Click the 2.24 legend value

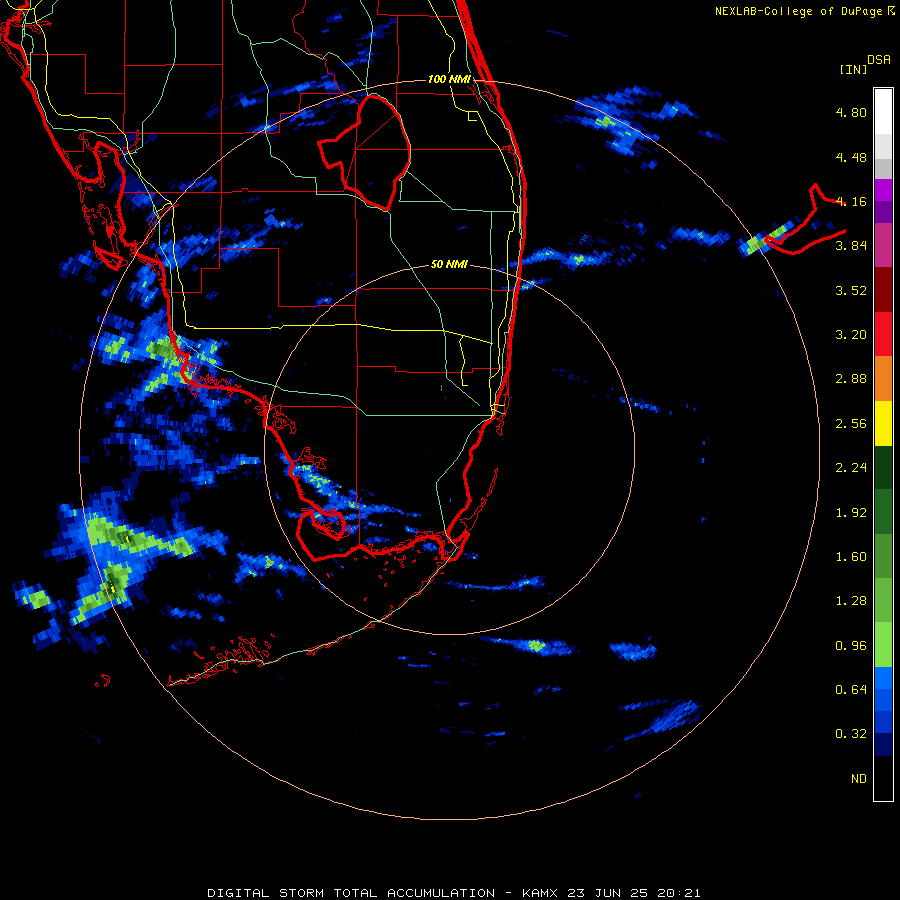point(851,468)
